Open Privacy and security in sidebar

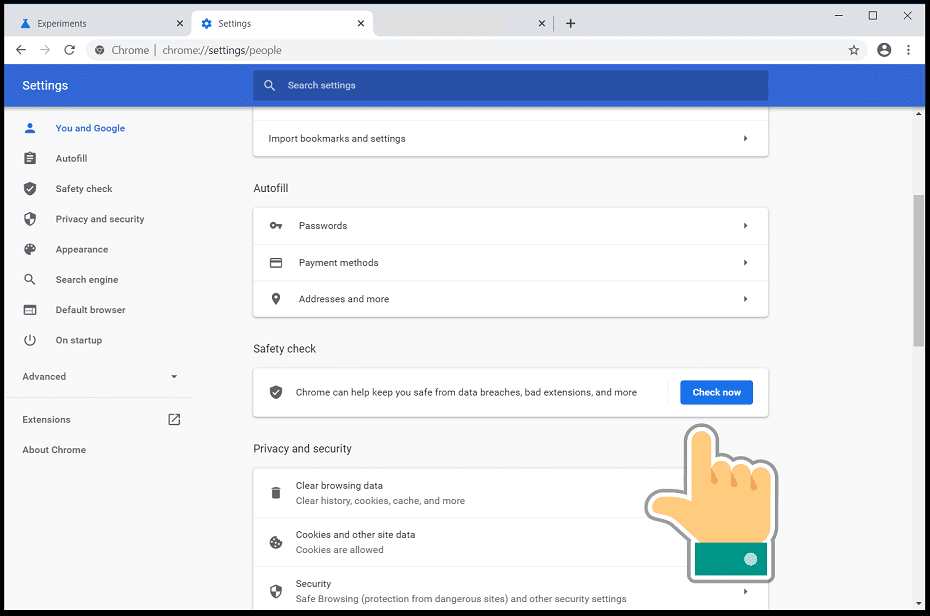(100, 219)
